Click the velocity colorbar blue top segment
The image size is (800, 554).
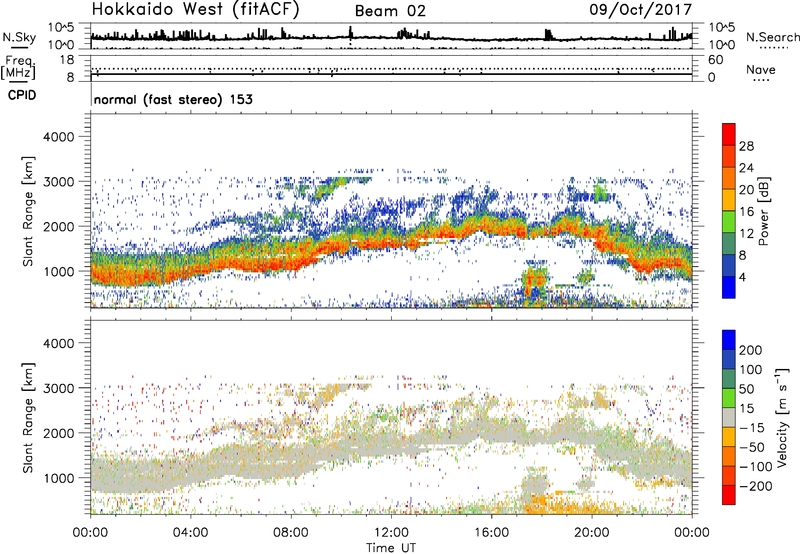tap(729, 340)
